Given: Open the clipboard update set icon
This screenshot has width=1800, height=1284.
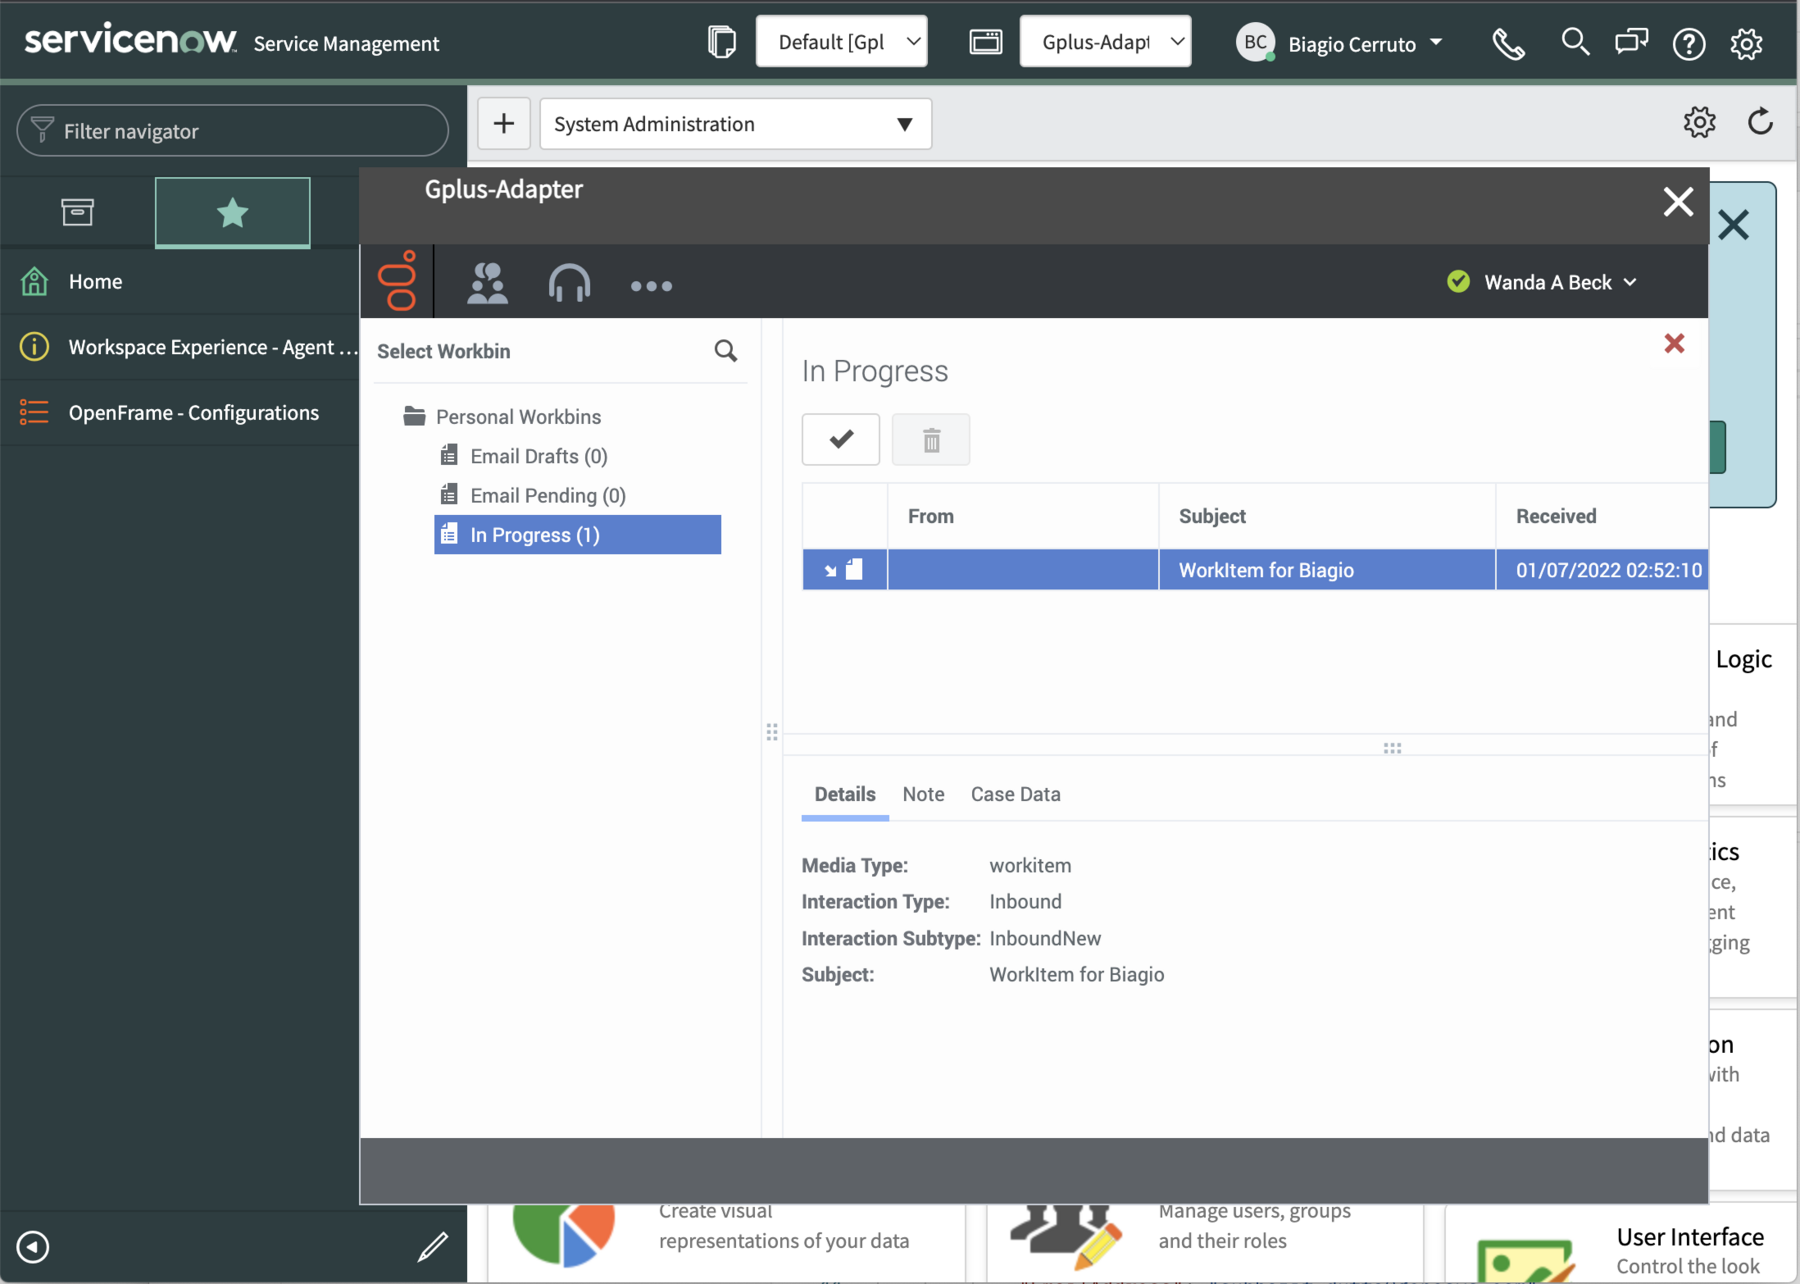Looking at the screenshot, I should click(721, 42).
